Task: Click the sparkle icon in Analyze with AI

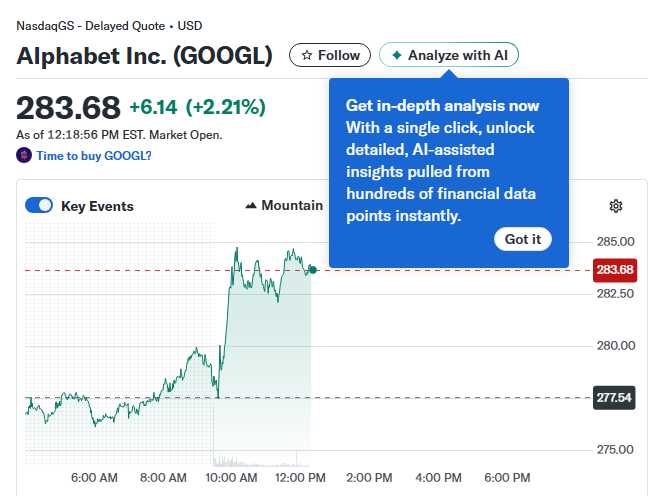Action: [397, 56]
